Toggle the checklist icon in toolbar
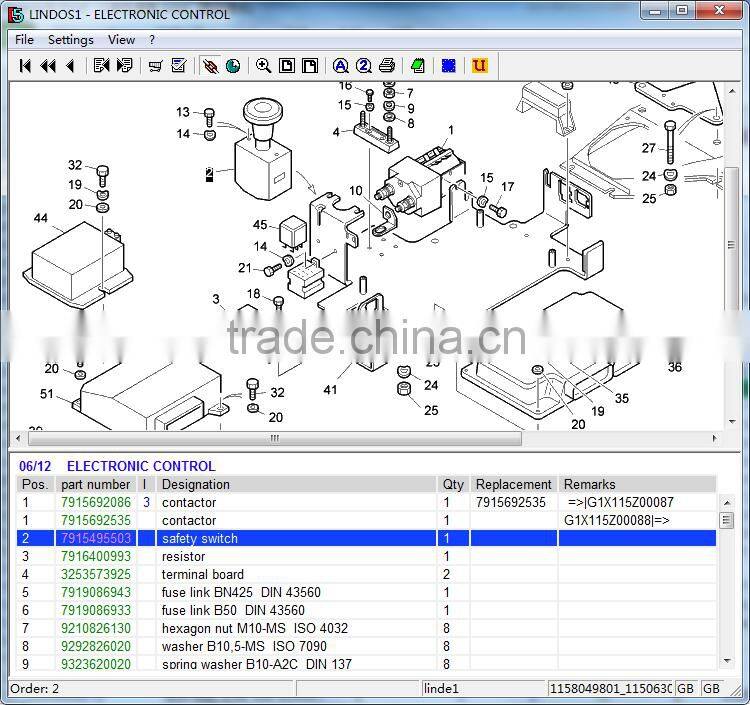 click(x=179, y=66)
